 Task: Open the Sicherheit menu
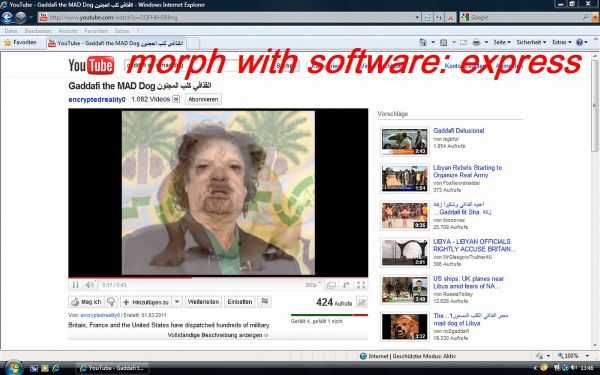click(531, 42)
